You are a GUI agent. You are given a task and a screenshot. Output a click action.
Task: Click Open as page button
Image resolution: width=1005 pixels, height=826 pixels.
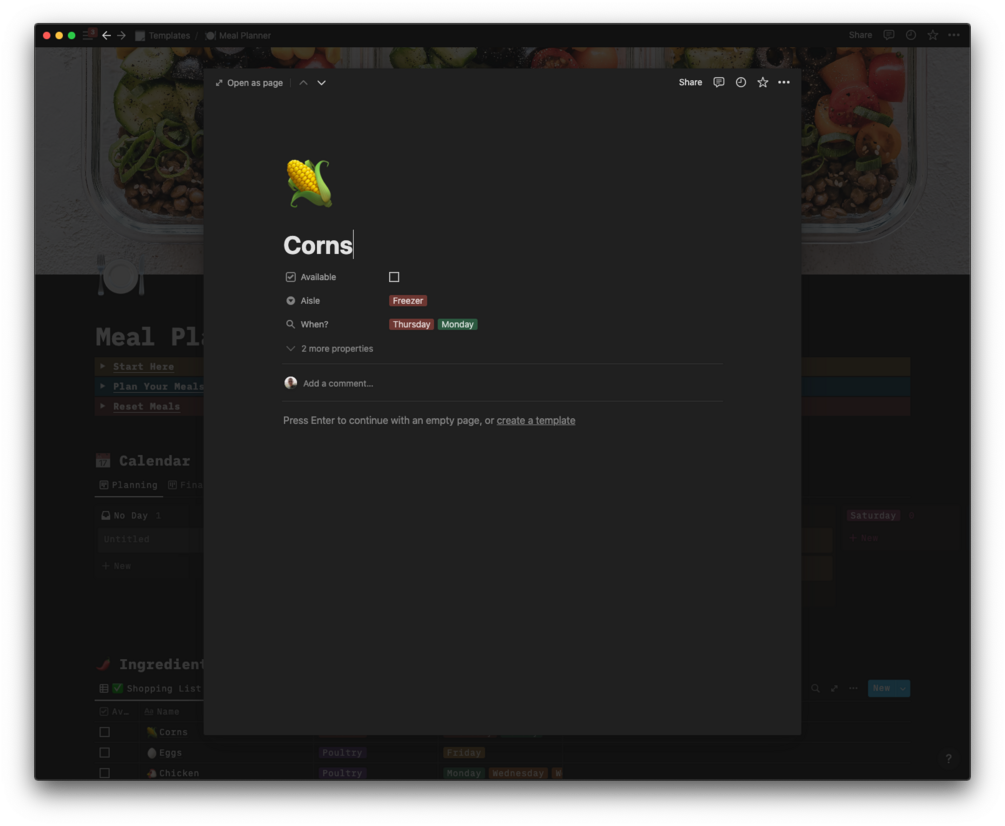(249, 83)
